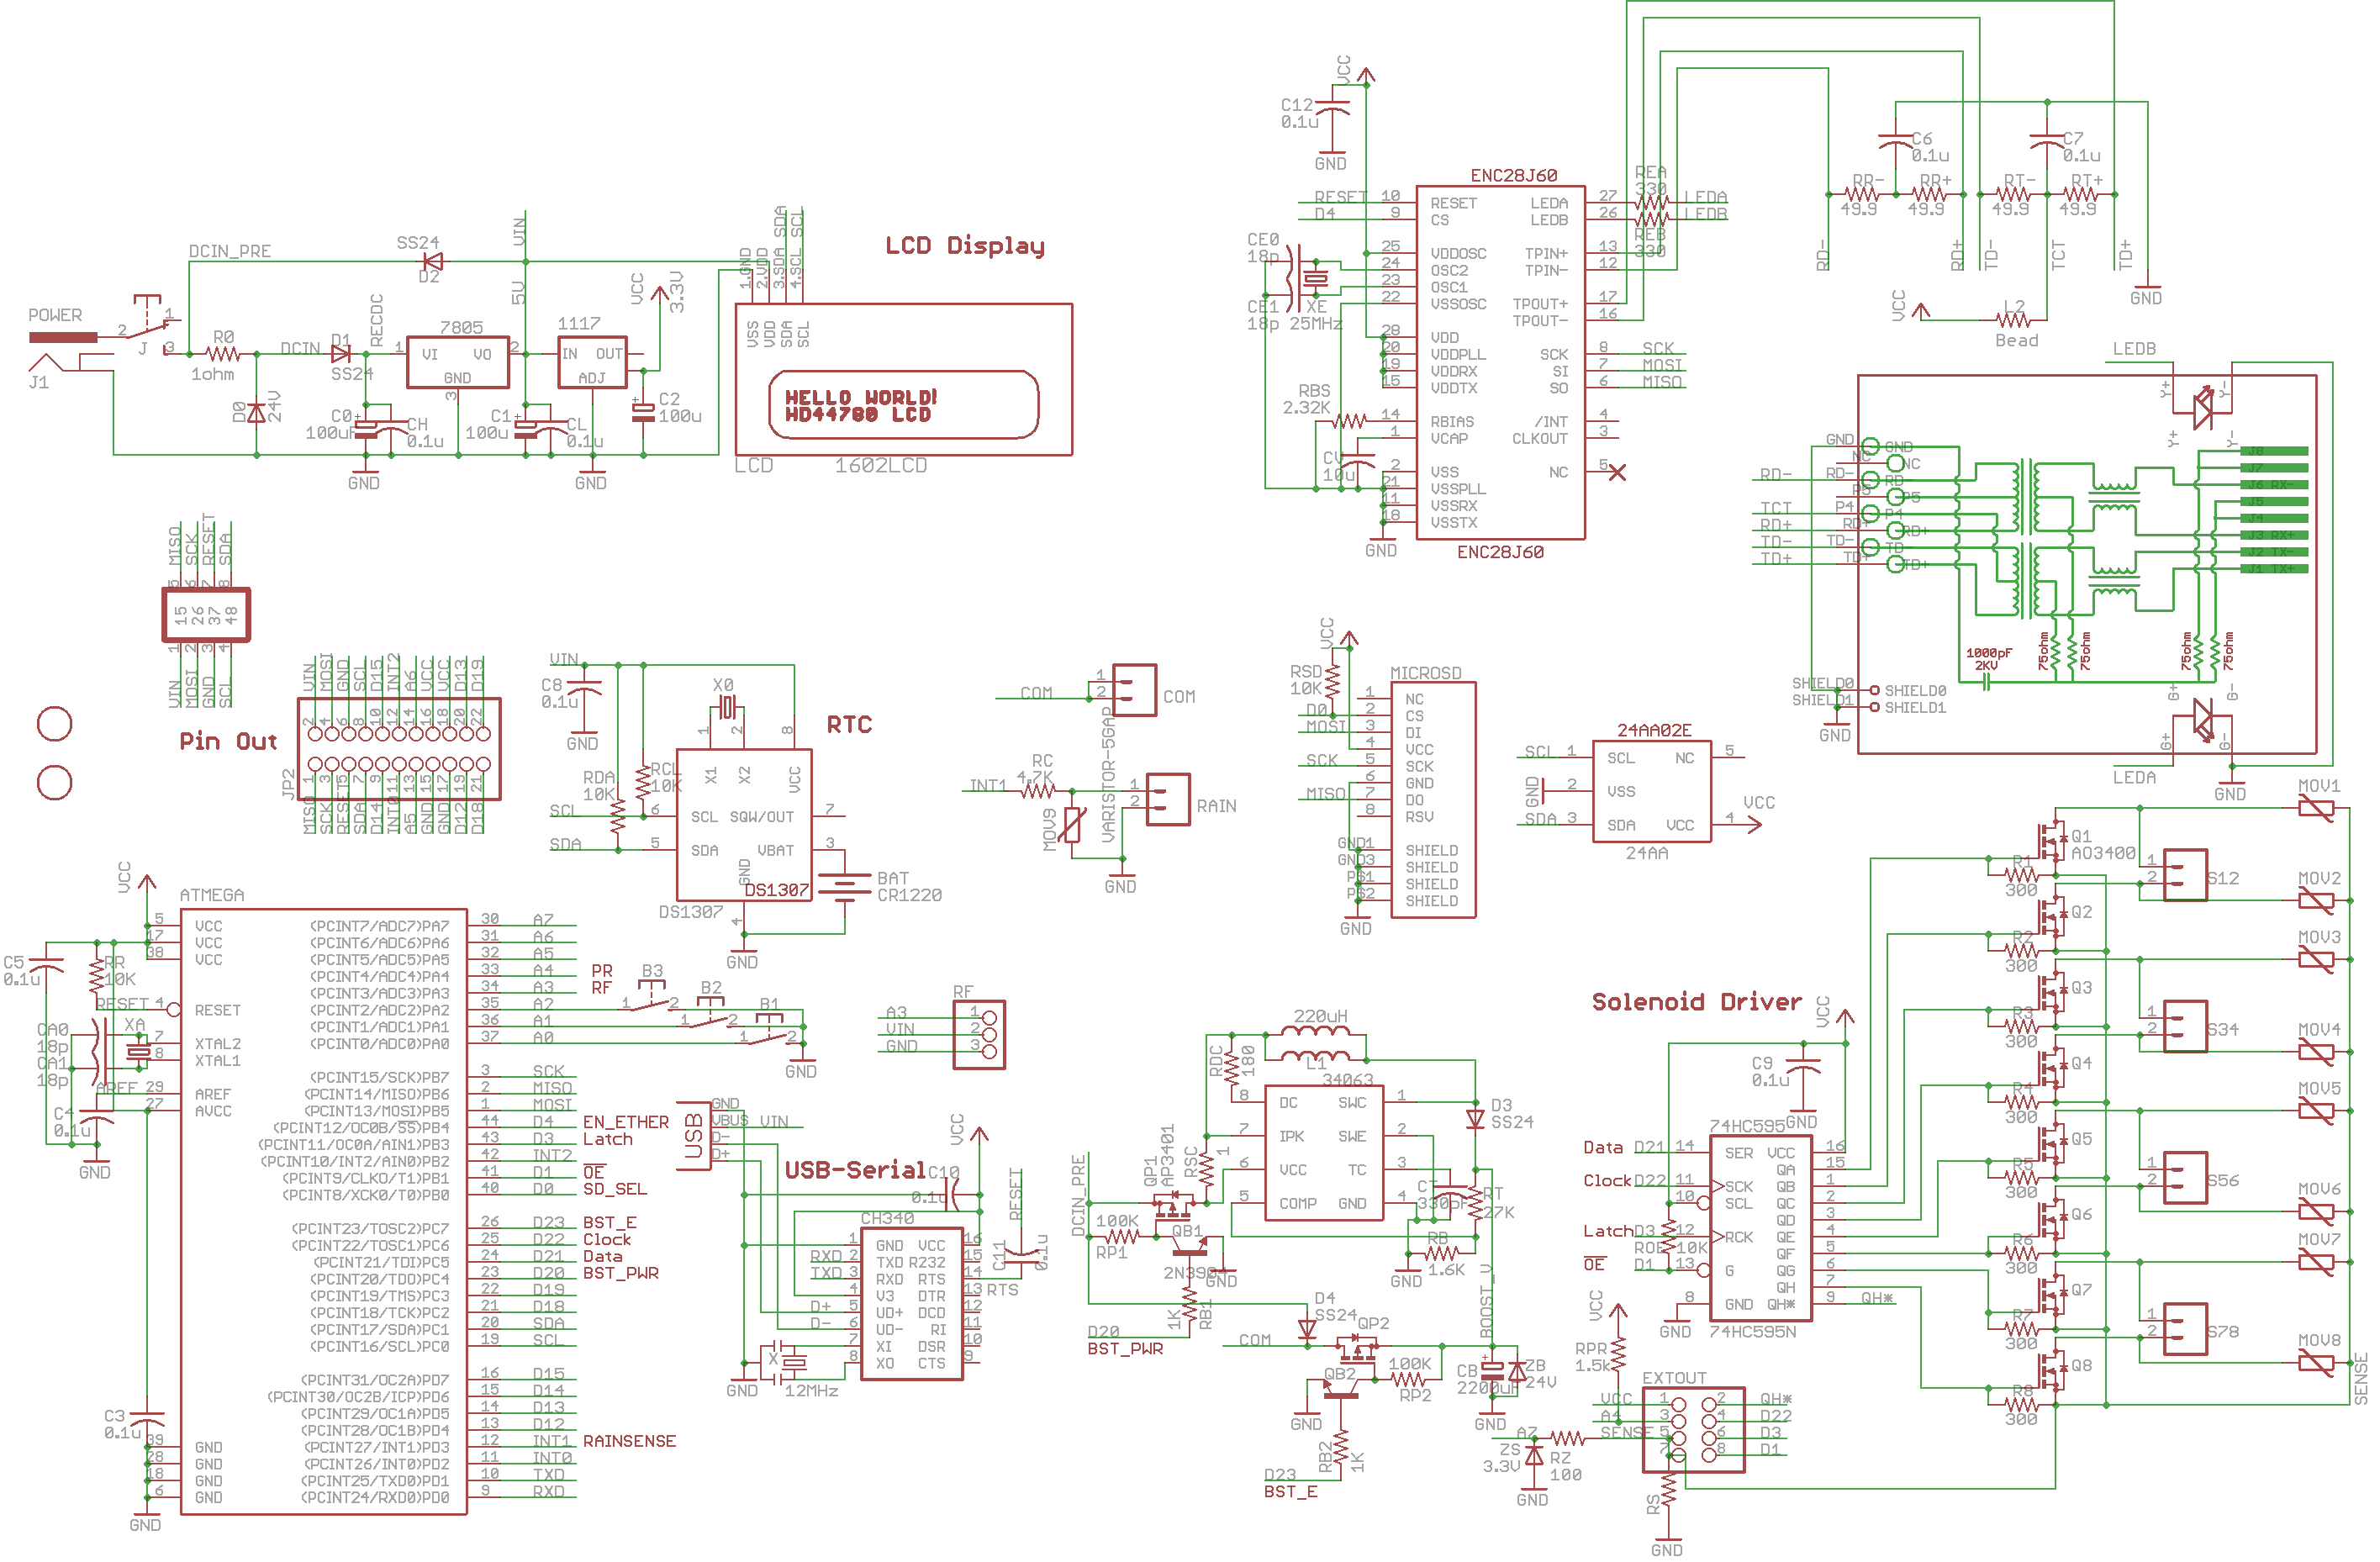Select the L2 Bead inductor symbol
This screenshot has width=2380, height=1562.
coord(2013,321)
